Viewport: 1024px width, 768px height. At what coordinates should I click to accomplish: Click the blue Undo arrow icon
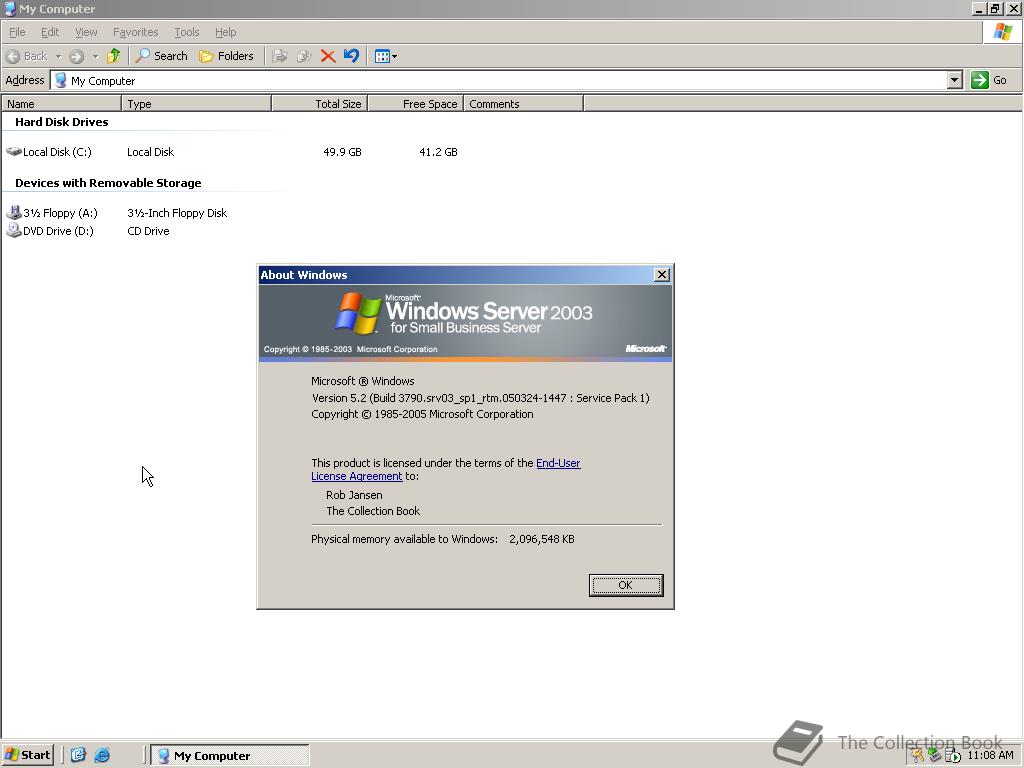click(x=351, y=56)
